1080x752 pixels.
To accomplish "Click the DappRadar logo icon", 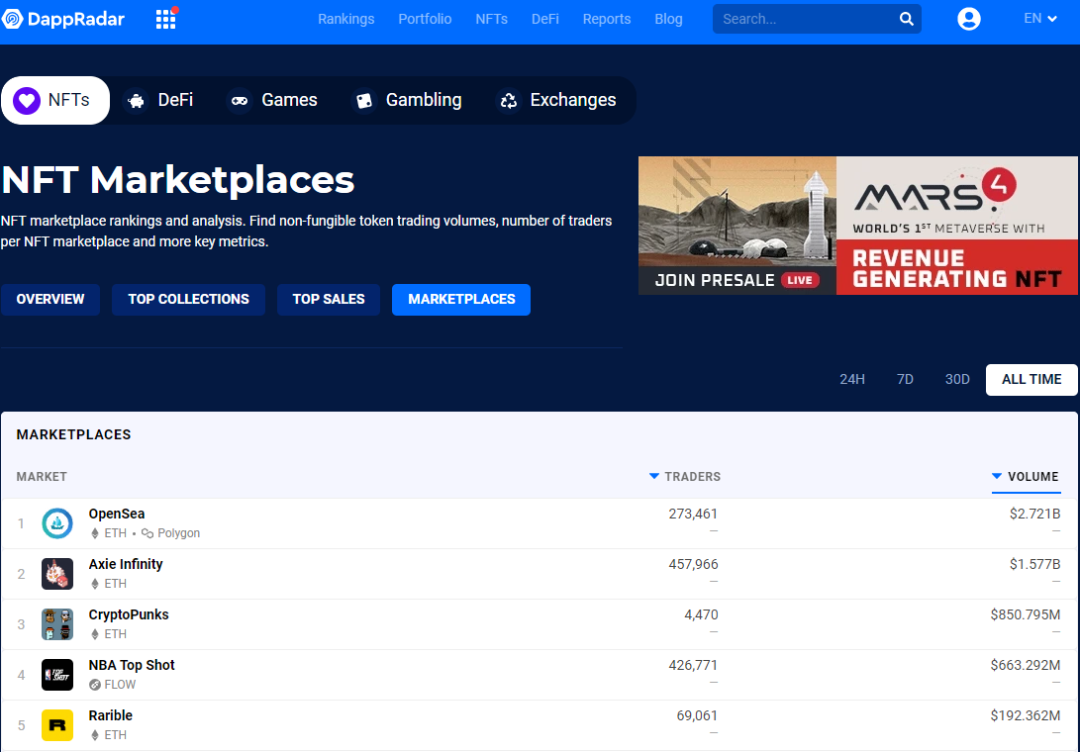I will (13, 19).
